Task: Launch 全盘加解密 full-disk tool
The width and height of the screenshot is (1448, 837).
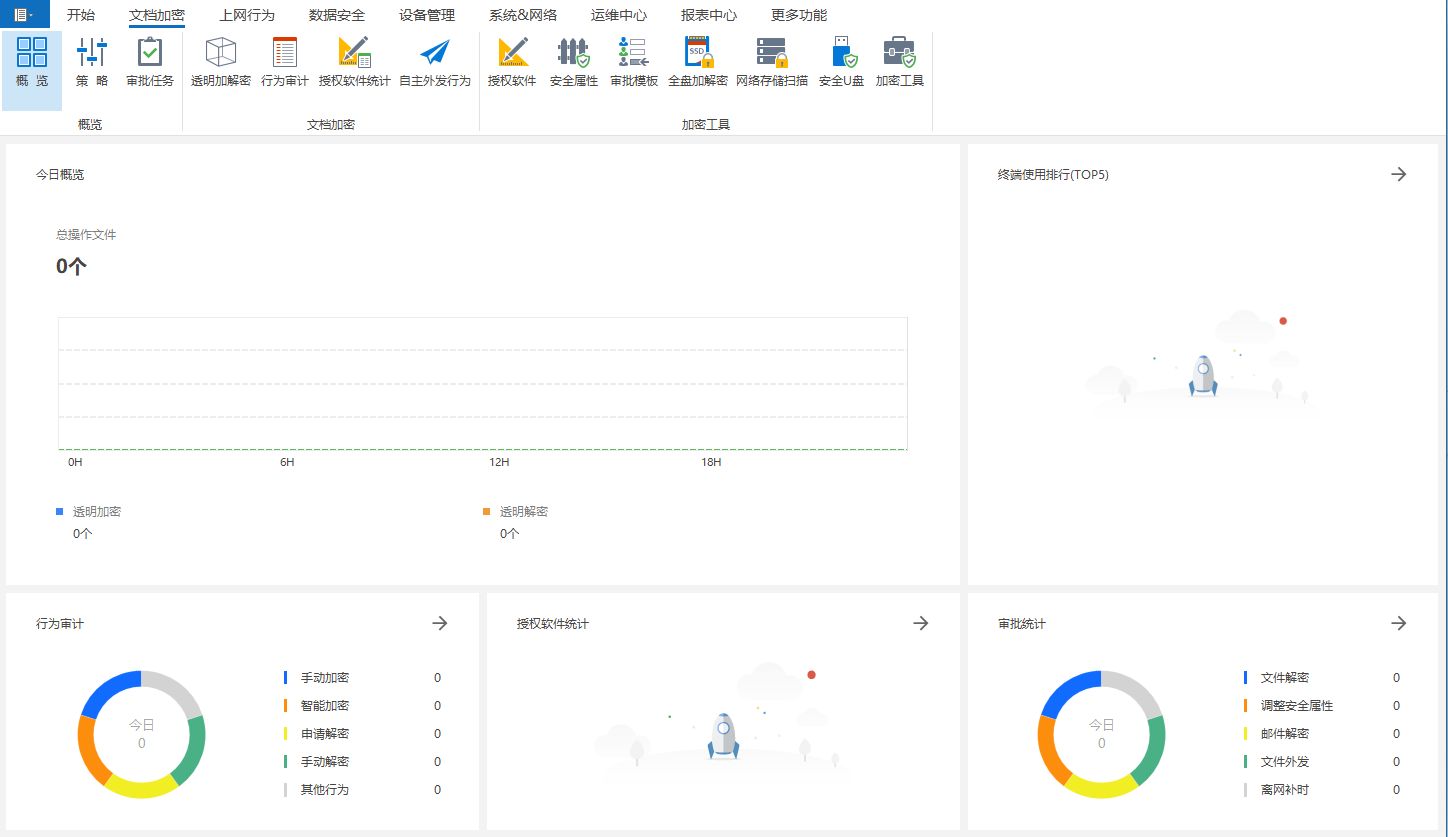Action: (698, 63)
